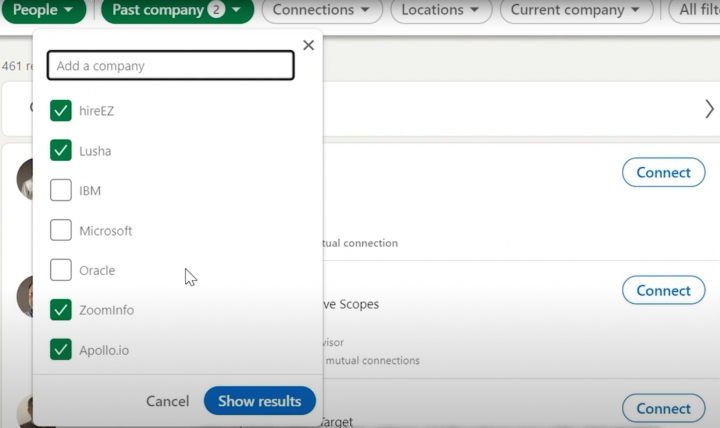Image resolution: width=720 pixels, height=428 pixels.
Task: Expand the Connections filter dropdown
Action: 320,10
